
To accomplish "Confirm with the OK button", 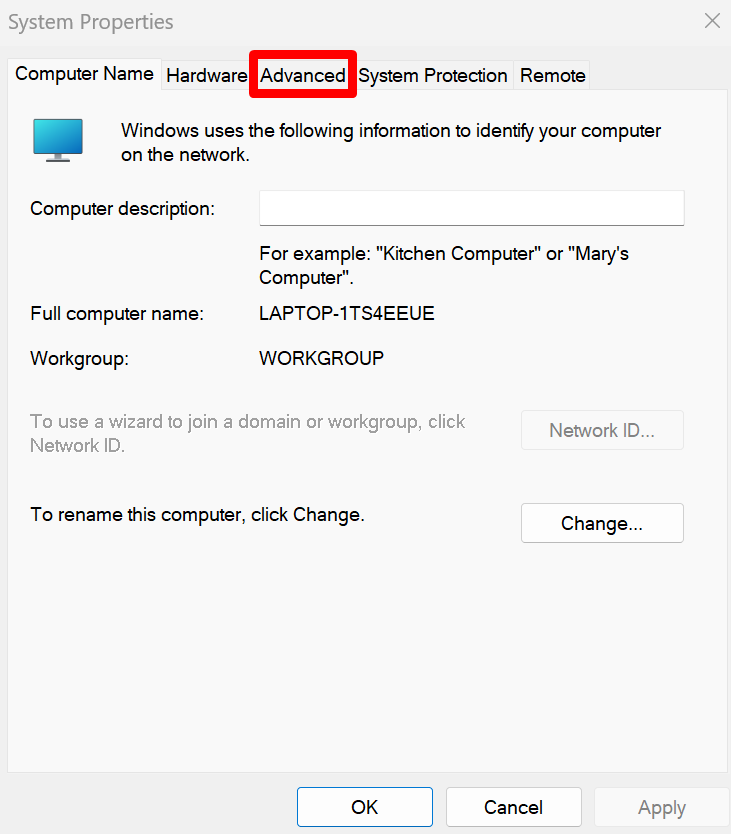I will (x=365, y=807).
